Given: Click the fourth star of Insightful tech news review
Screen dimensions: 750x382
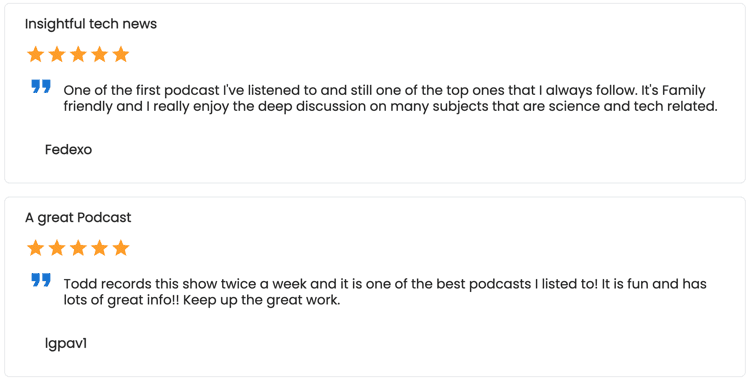Looking at the screenshot, I should [x=99, y=55].
